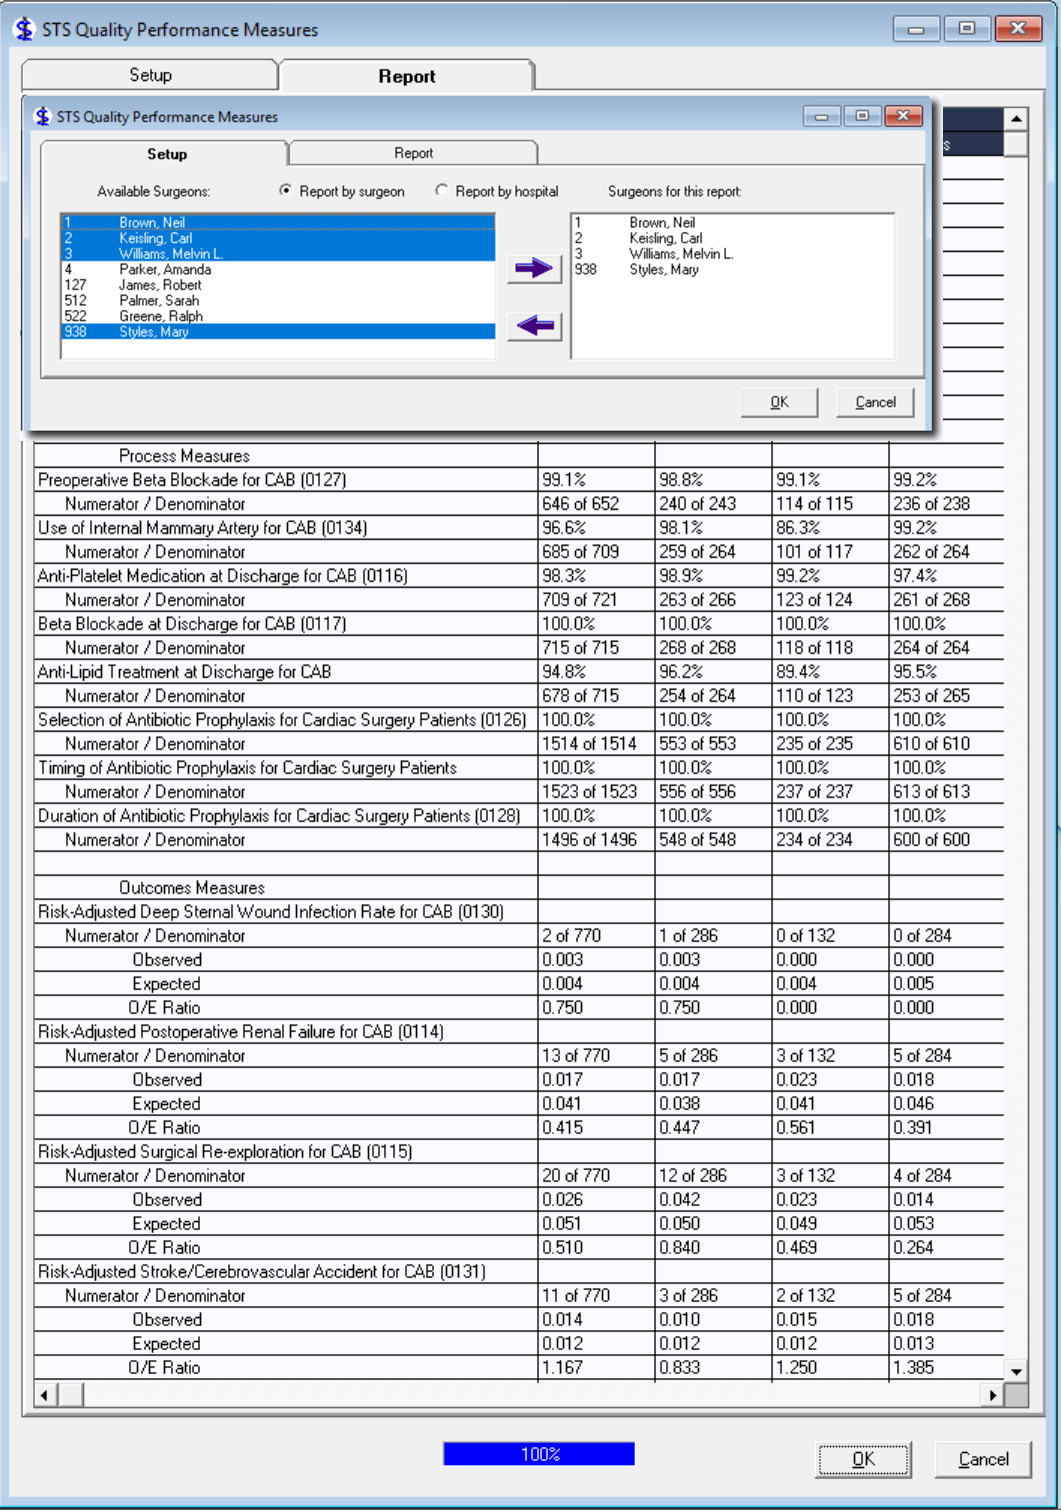Click the Process Measures section heading
1061x1510 pixels.
(x=184, y=456)
